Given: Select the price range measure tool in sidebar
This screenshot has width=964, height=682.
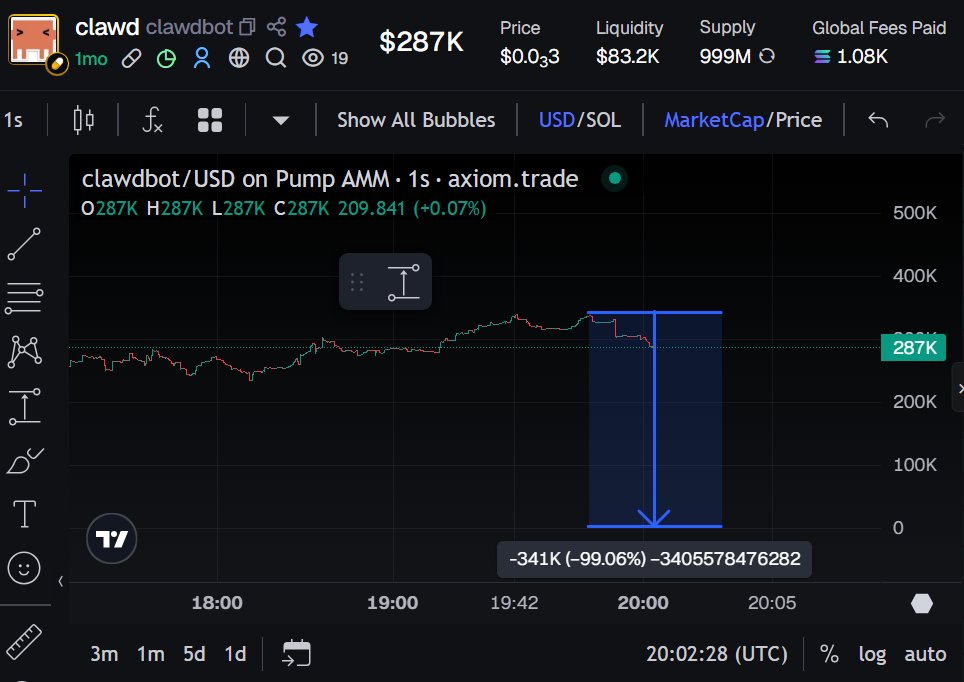Looking at the screenshot, I should pos(25,406).
